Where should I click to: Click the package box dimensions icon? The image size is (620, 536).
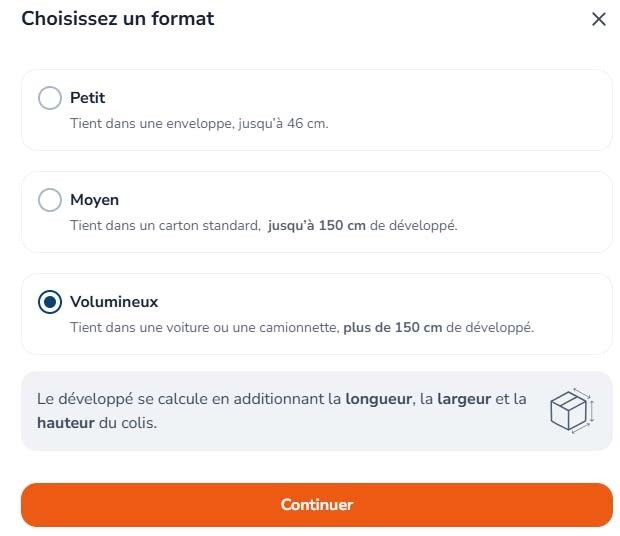tap(572, 410)
